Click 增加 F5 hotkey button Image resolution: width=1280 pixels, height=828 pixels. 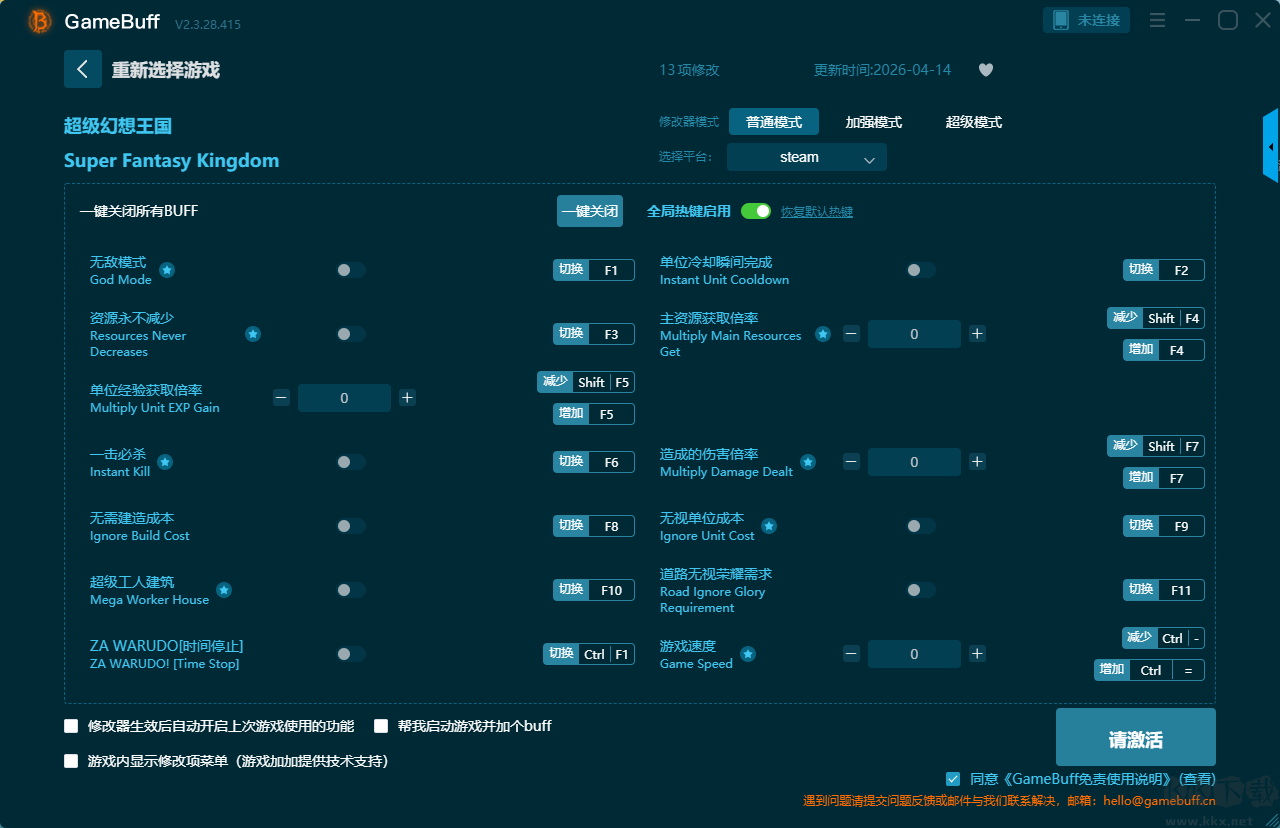[x=594, y=414]
